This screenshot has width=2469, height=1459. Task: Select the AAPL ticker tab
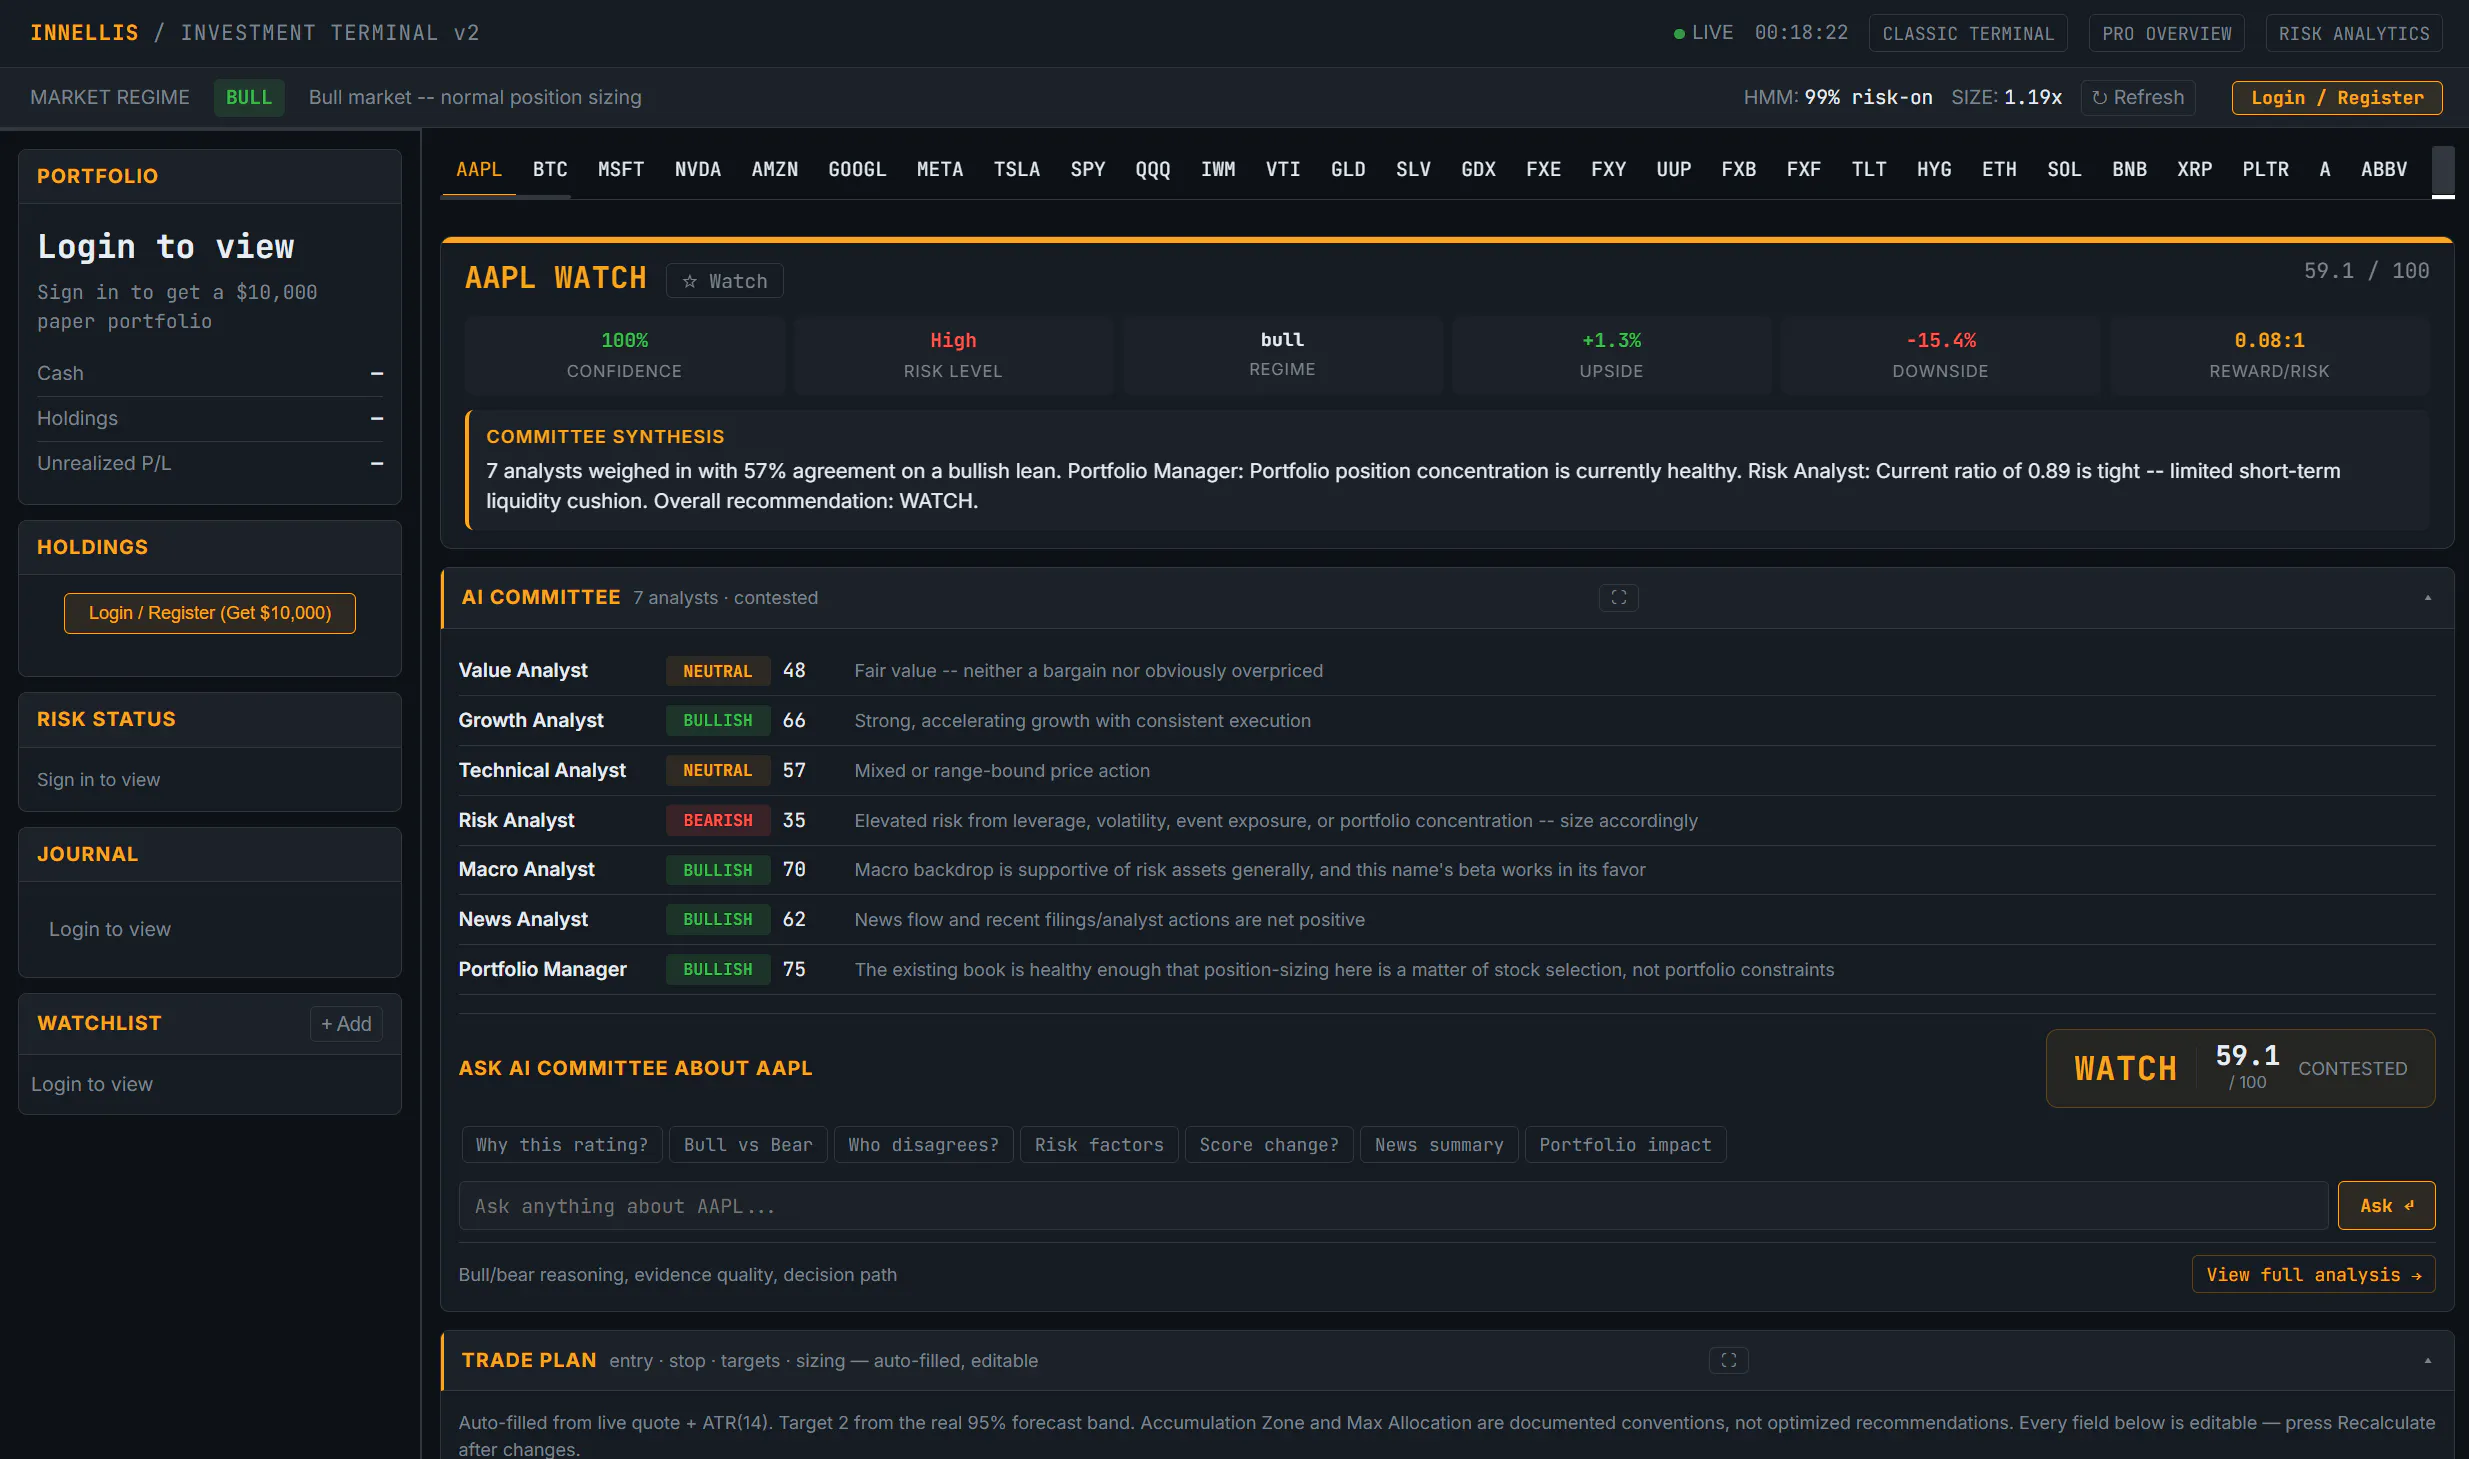(479, 170)
